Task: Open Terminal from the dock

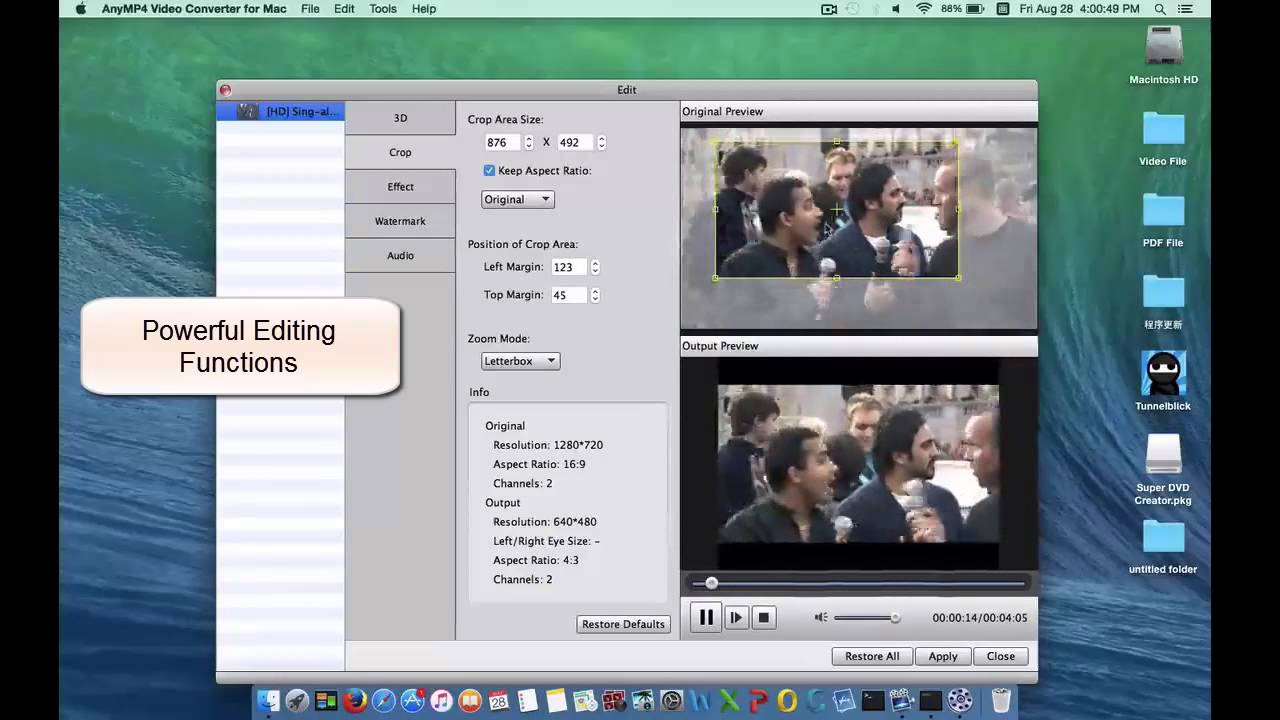Action: tap(873, 701)
